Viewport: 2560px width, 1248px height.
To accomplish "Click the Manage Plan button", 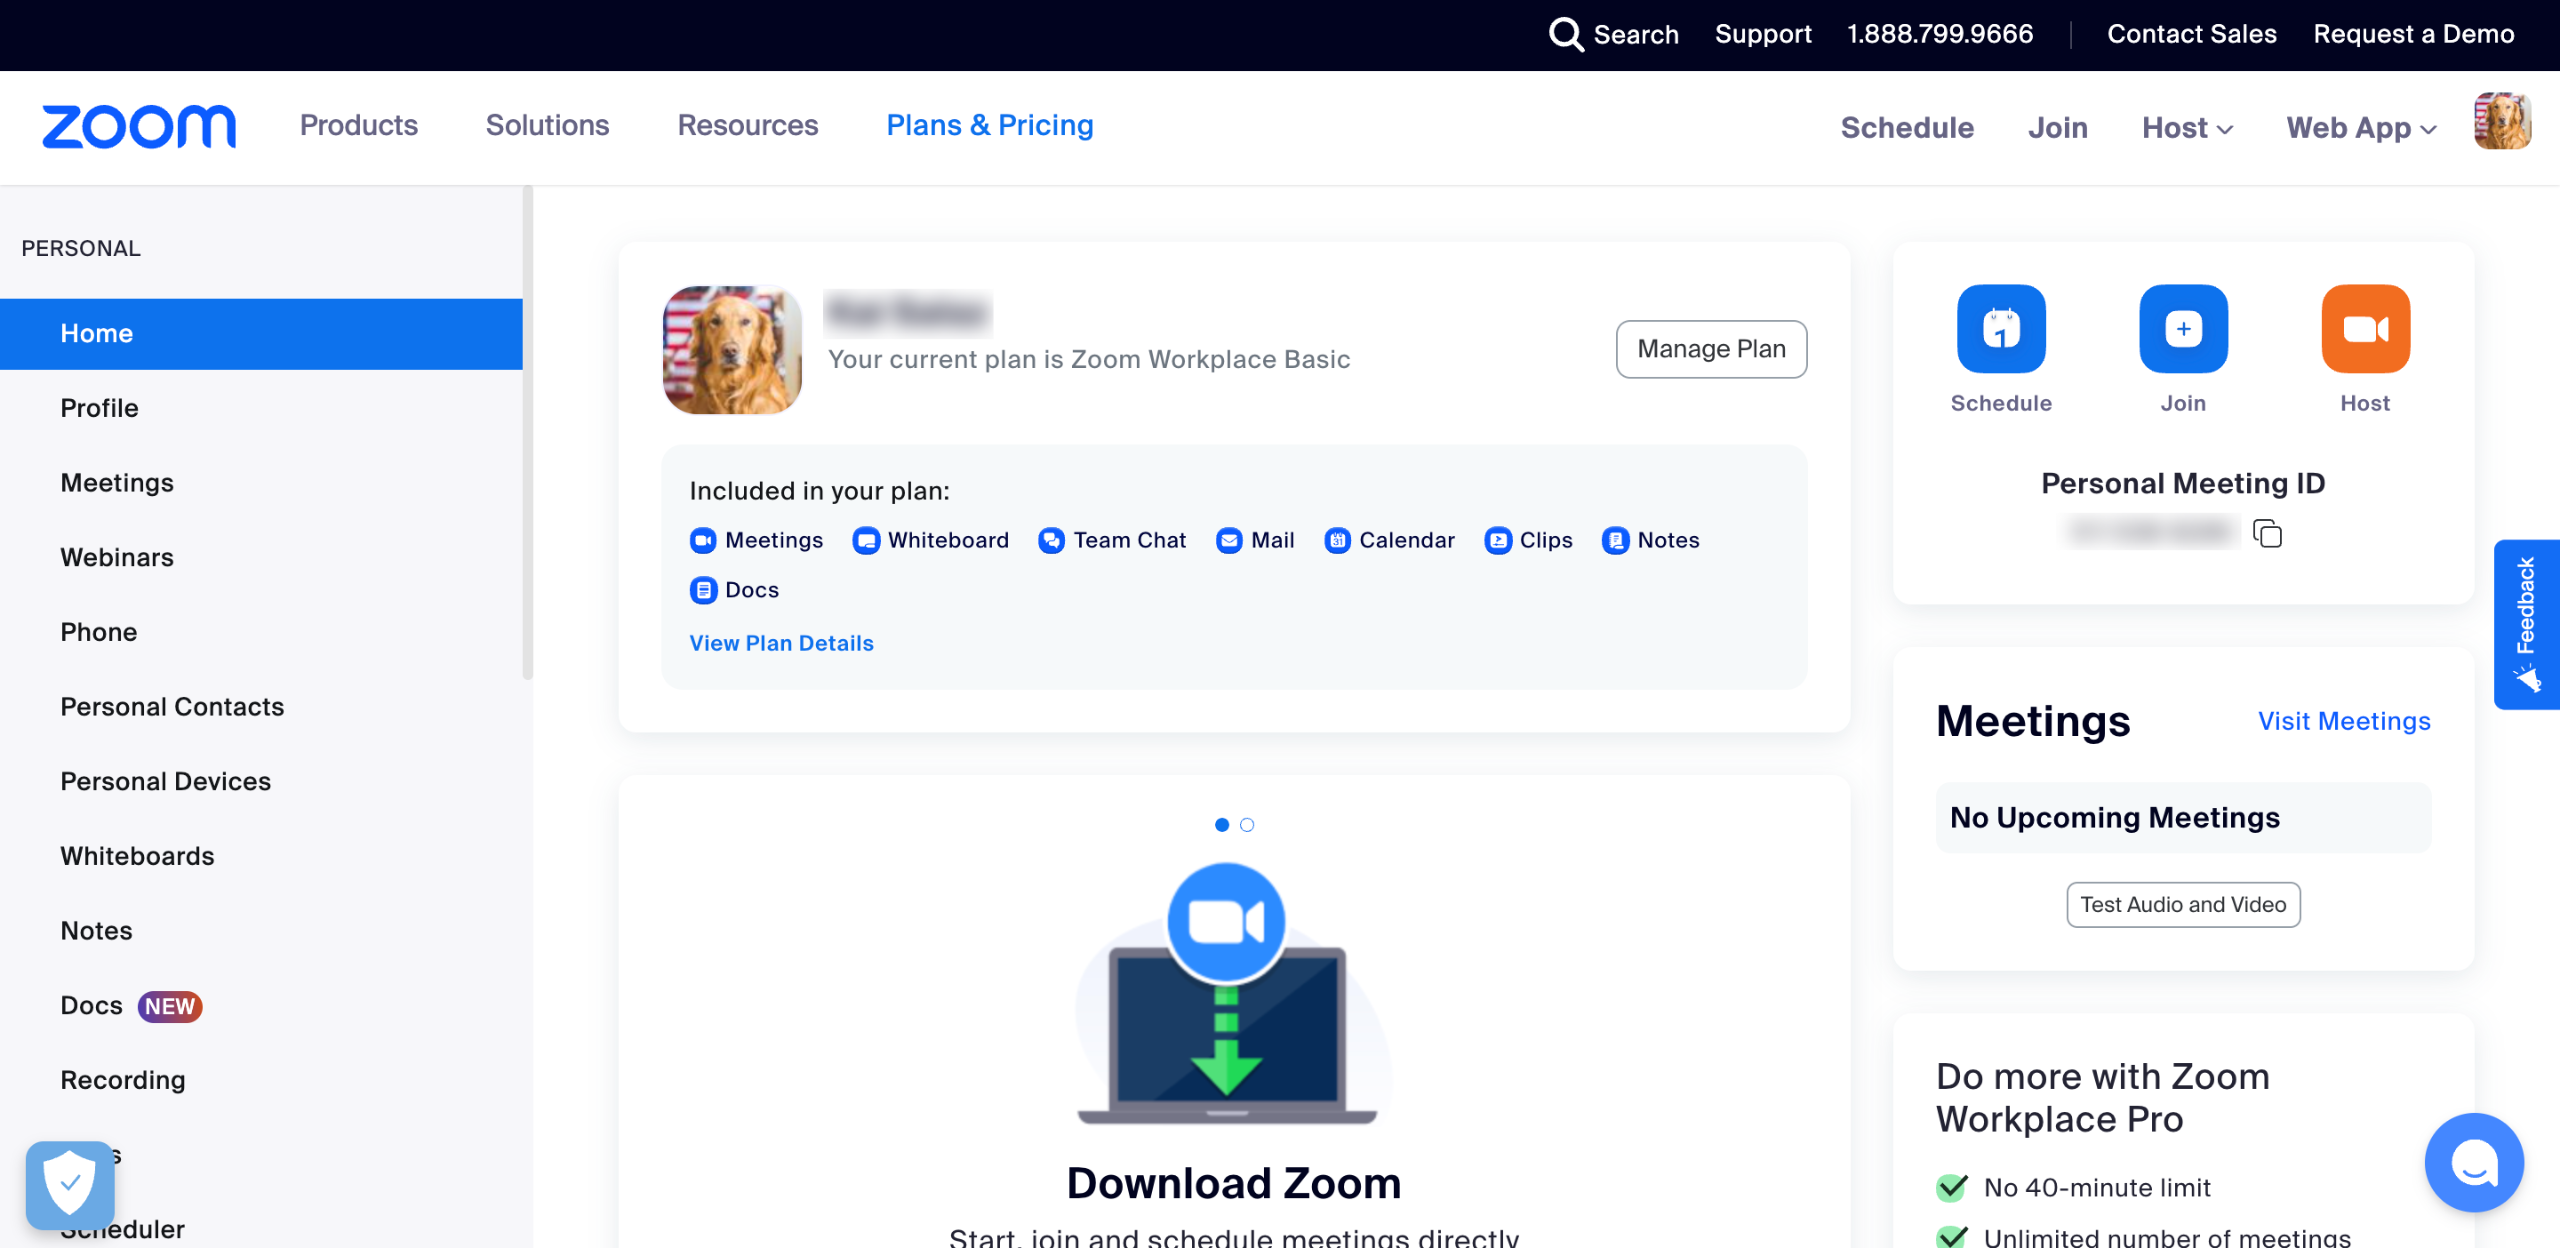I will 1711,349.
